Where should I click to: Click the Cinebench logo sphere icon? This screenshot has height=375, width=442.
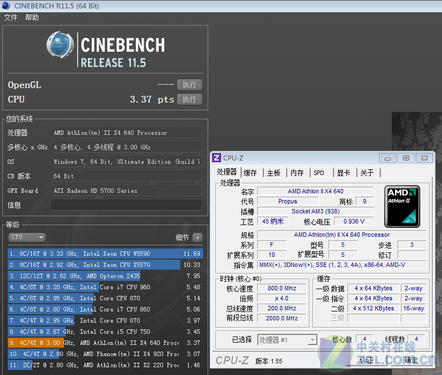(60, 45)
